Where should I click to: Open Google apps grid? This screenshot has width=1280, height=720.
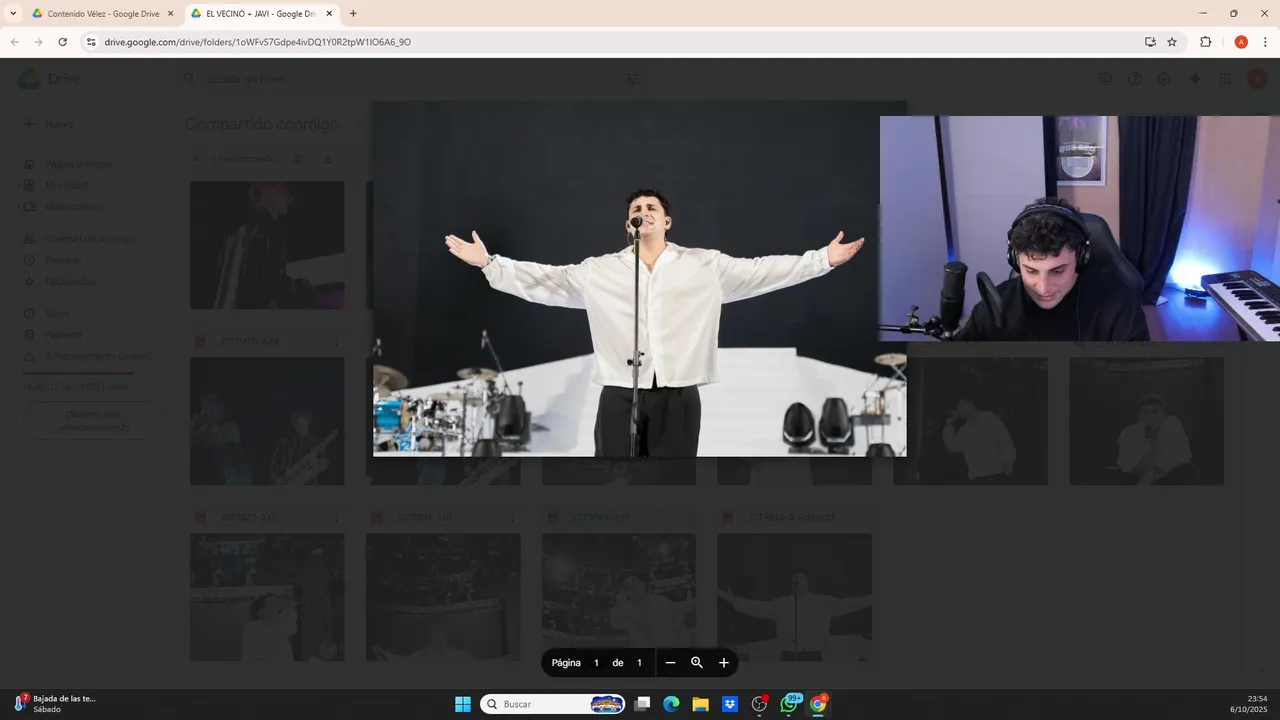(x=1225, y=79)
